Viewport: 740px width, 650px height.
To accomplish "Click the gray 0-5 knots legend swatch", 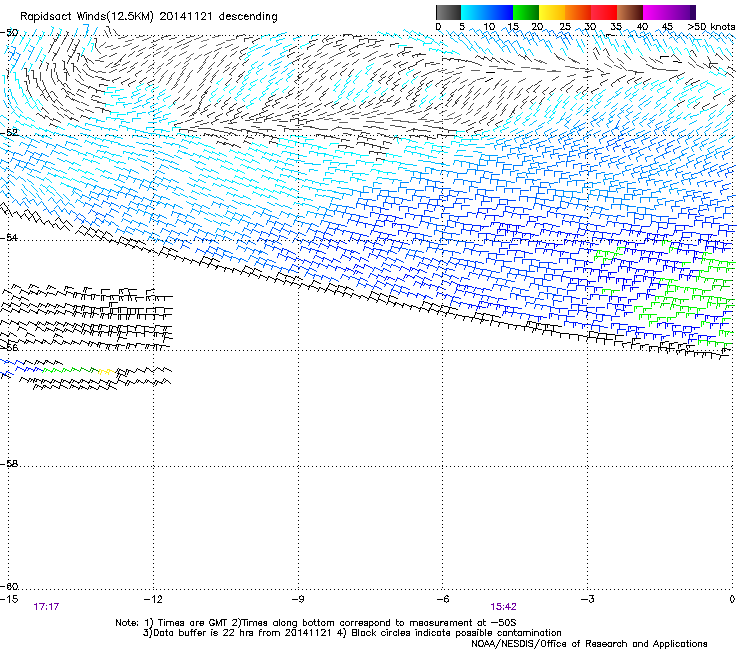I will point(448,12).
